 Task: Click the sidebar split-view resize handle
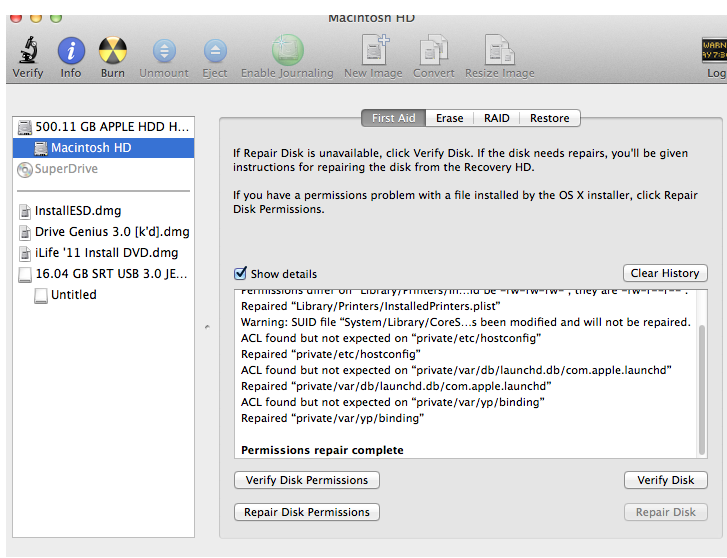click(207, 327)
